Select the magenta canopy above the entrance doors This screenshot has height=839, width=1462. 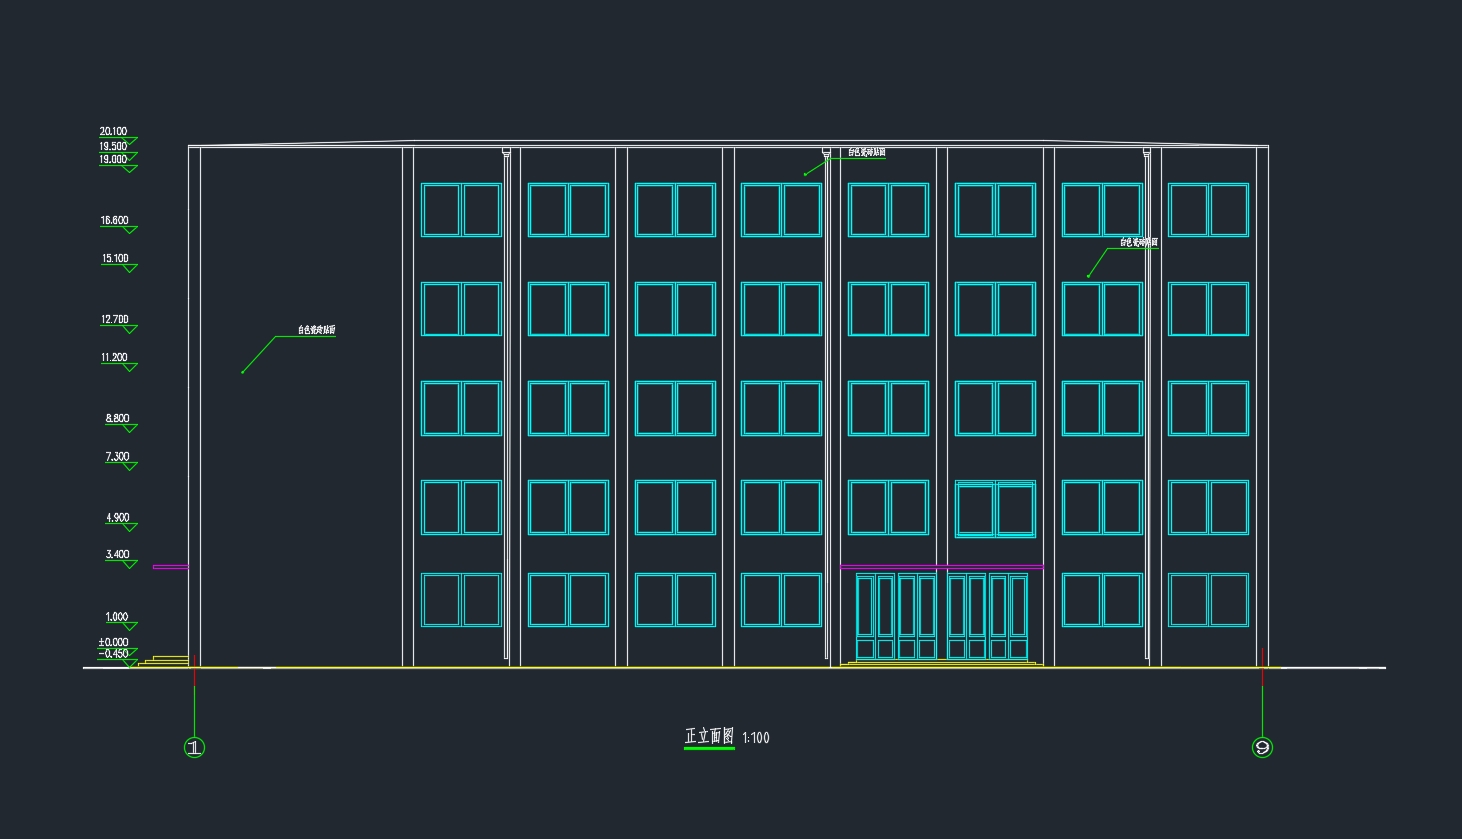click(941, 567)
